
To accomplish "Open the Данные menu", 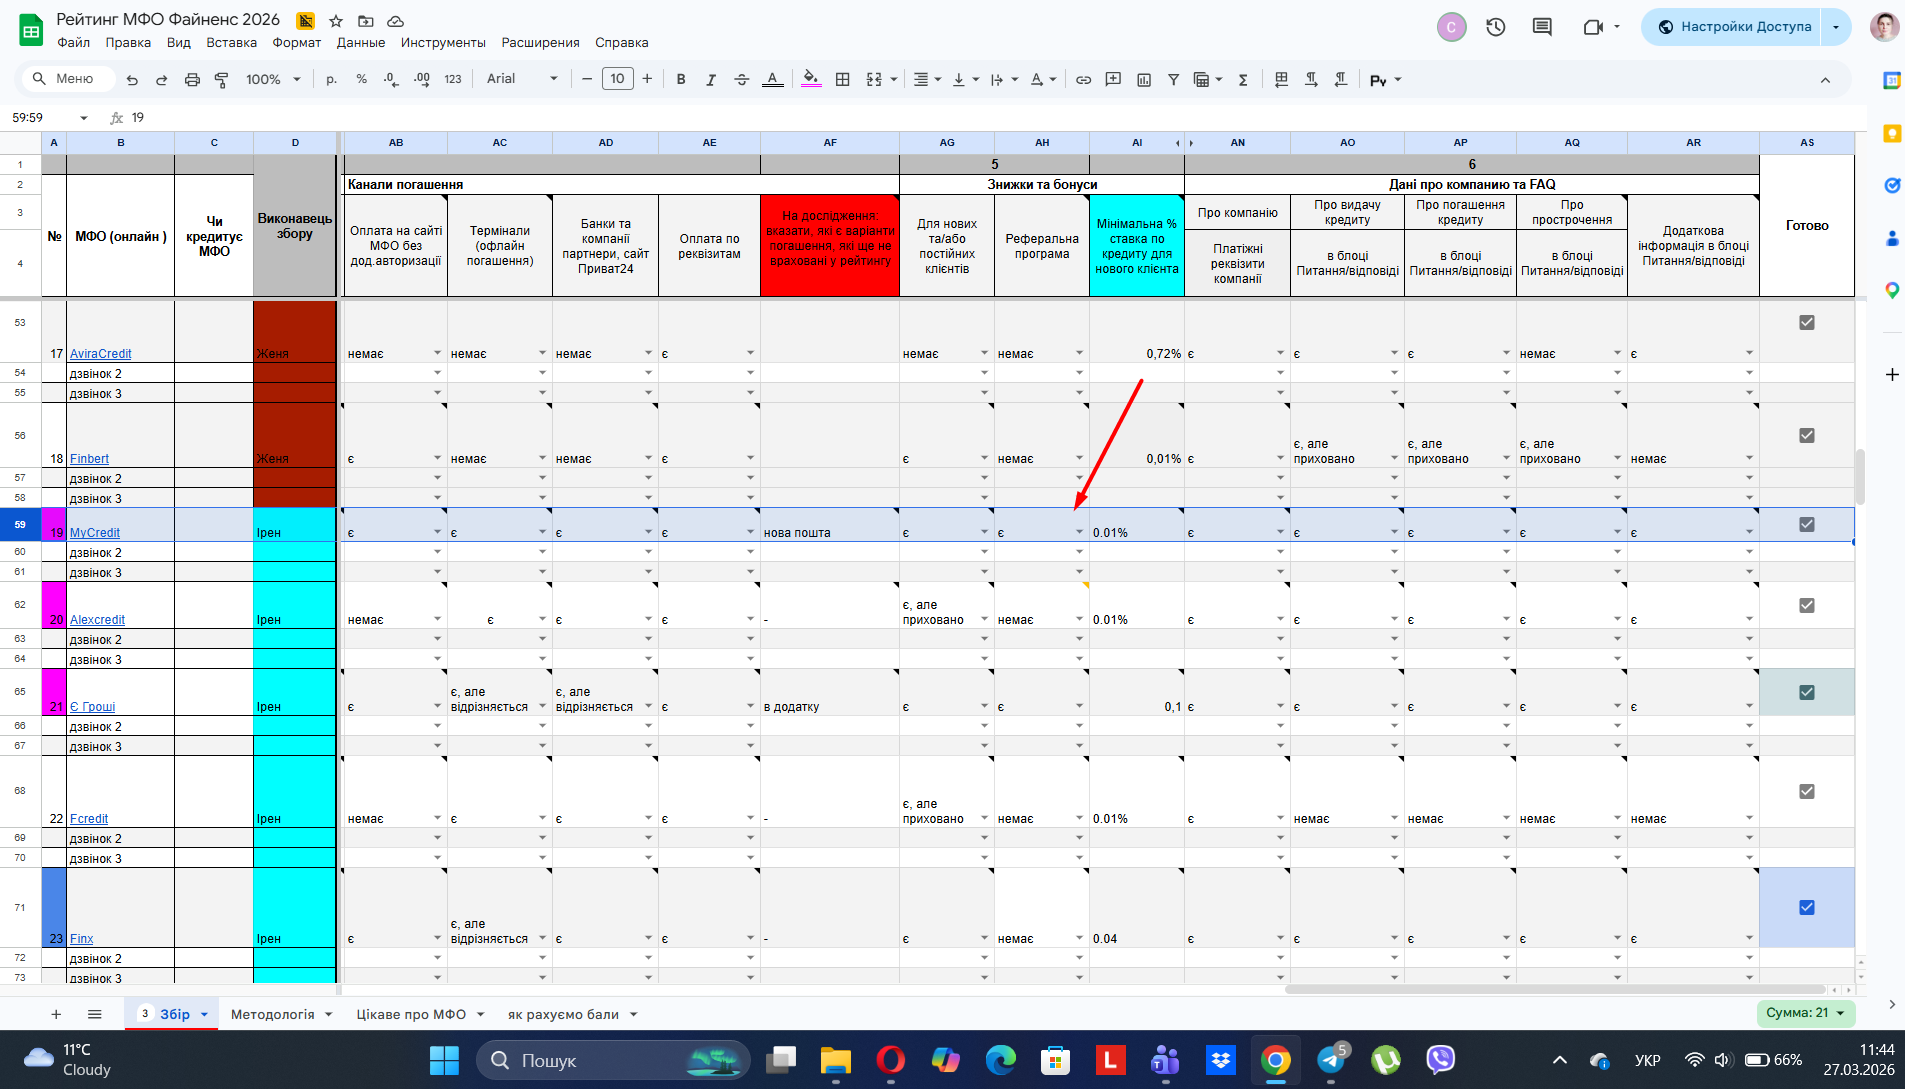I will 360,42.
